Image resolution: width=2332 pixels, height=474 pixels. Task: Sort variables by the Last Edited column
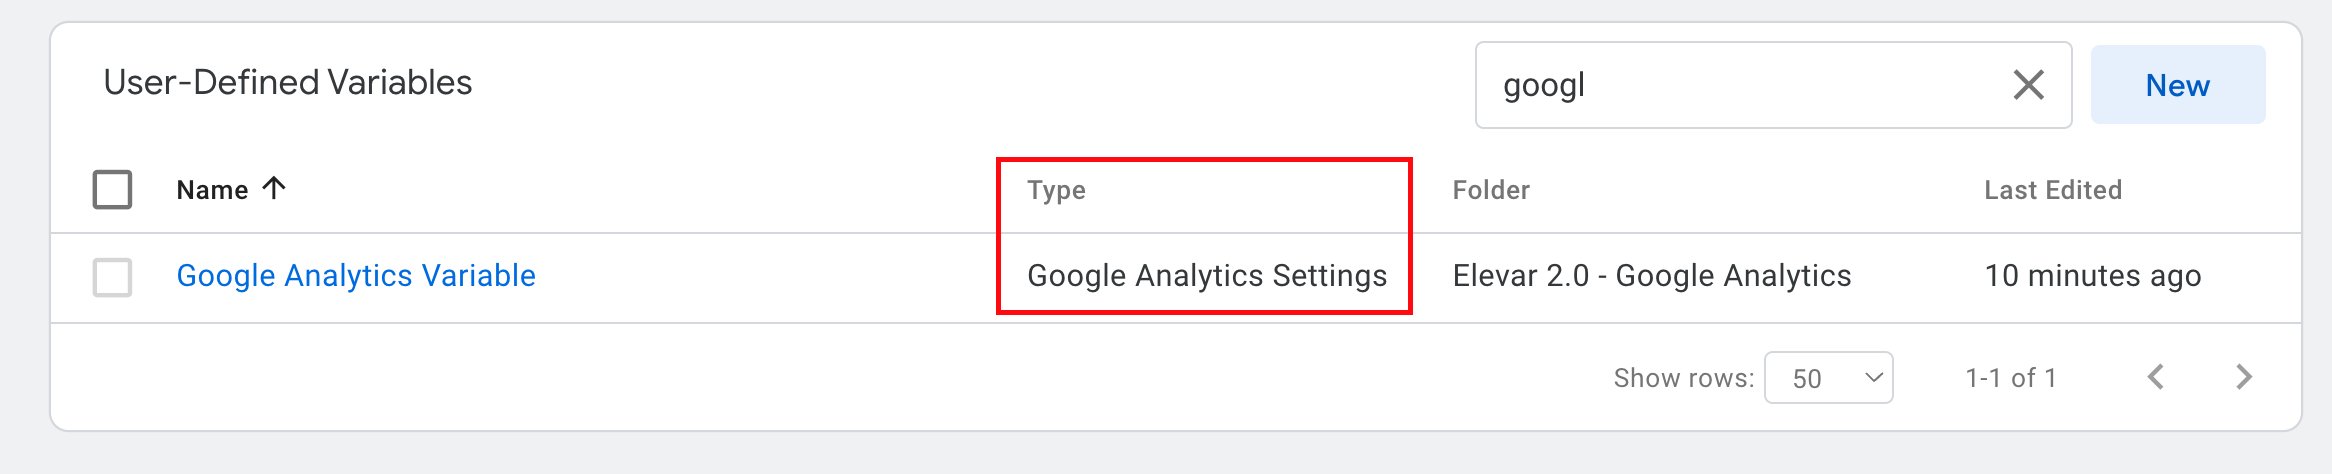[x=2052, y=190]
